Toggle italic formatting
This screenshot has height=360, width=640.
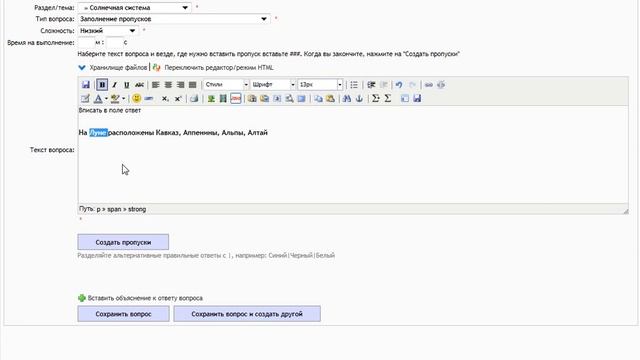point(115,84)
